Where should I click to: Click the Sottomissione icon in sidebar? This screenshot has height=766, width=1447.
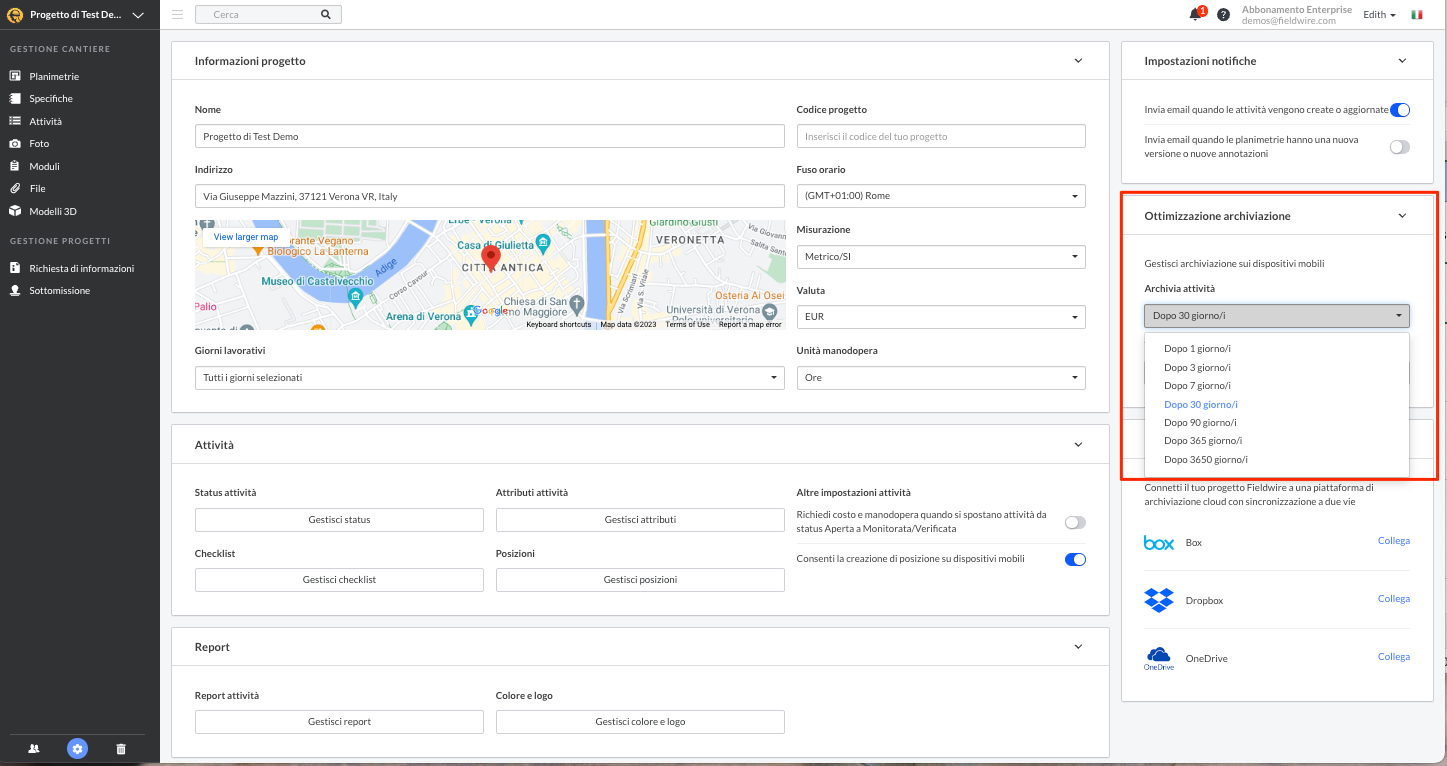pyautogui.click(x=15, y=290)
